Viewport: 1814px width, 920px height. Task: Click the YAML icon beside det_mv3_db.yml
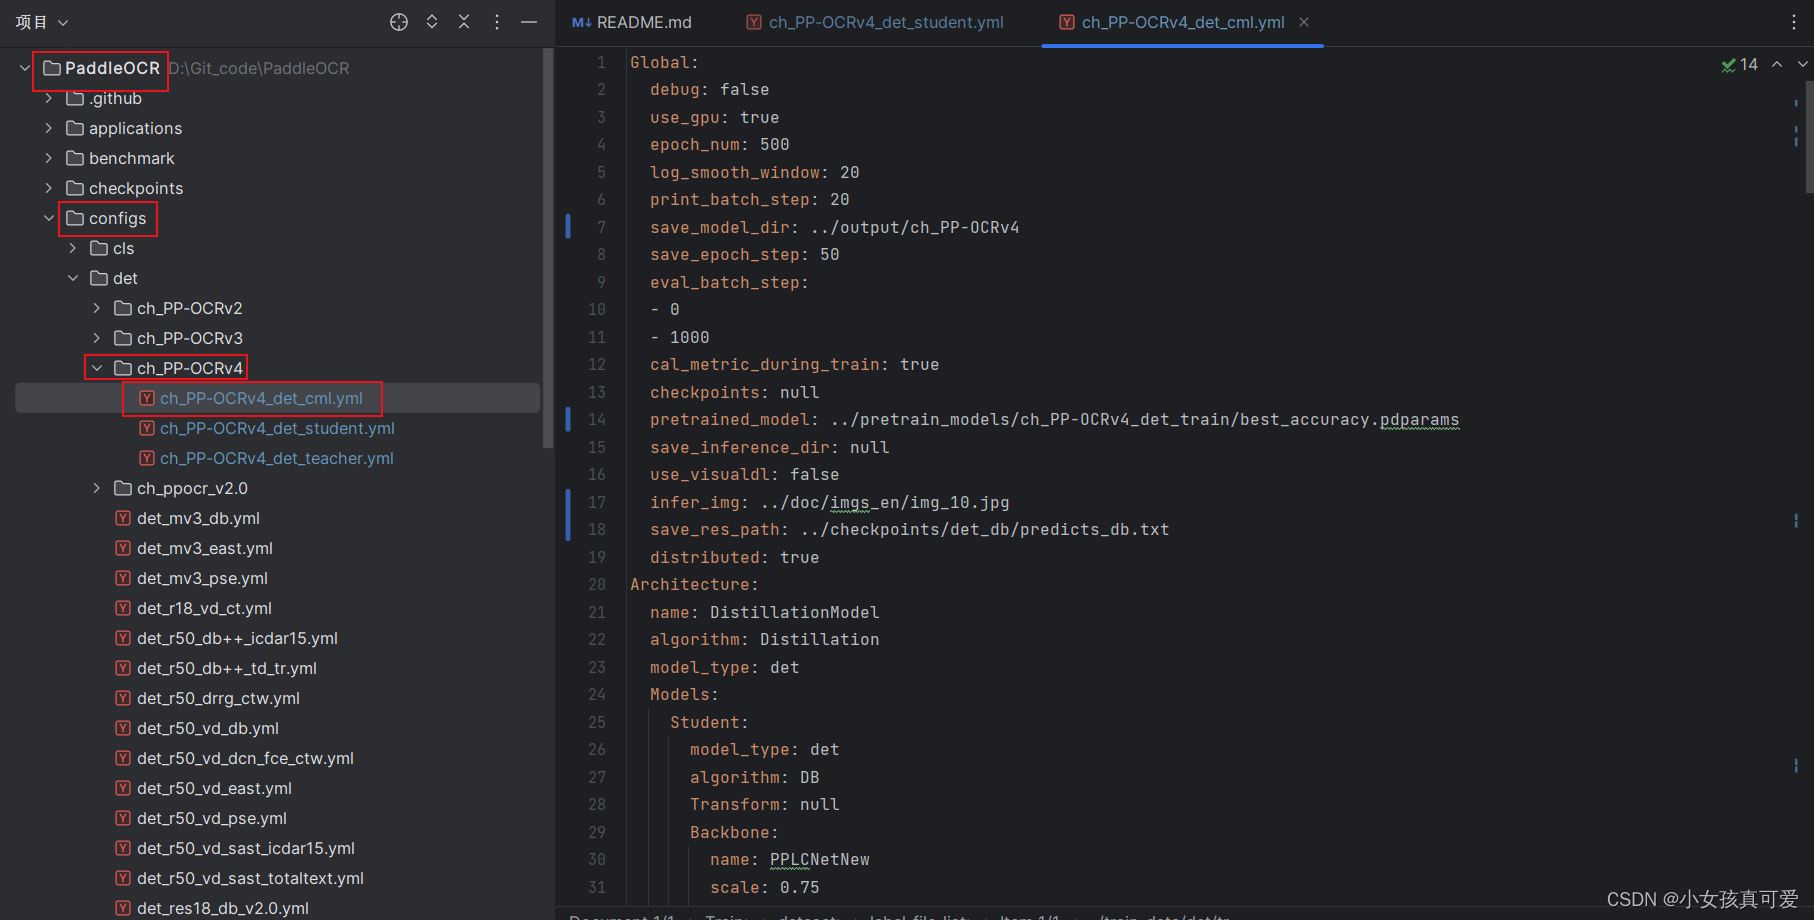click(x=122, y=518)
